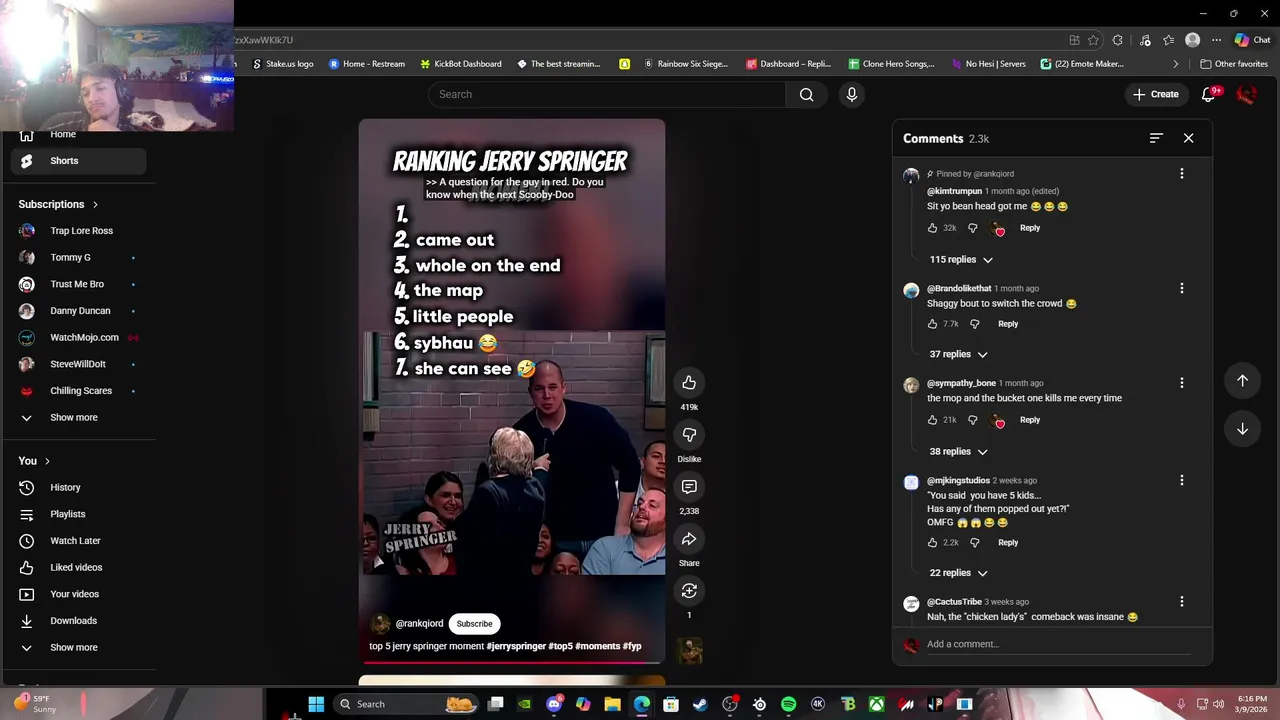Screen dimensions: 1280x720
Task: Dislike @sympathy_bone's comment
Action: point(972,420)
